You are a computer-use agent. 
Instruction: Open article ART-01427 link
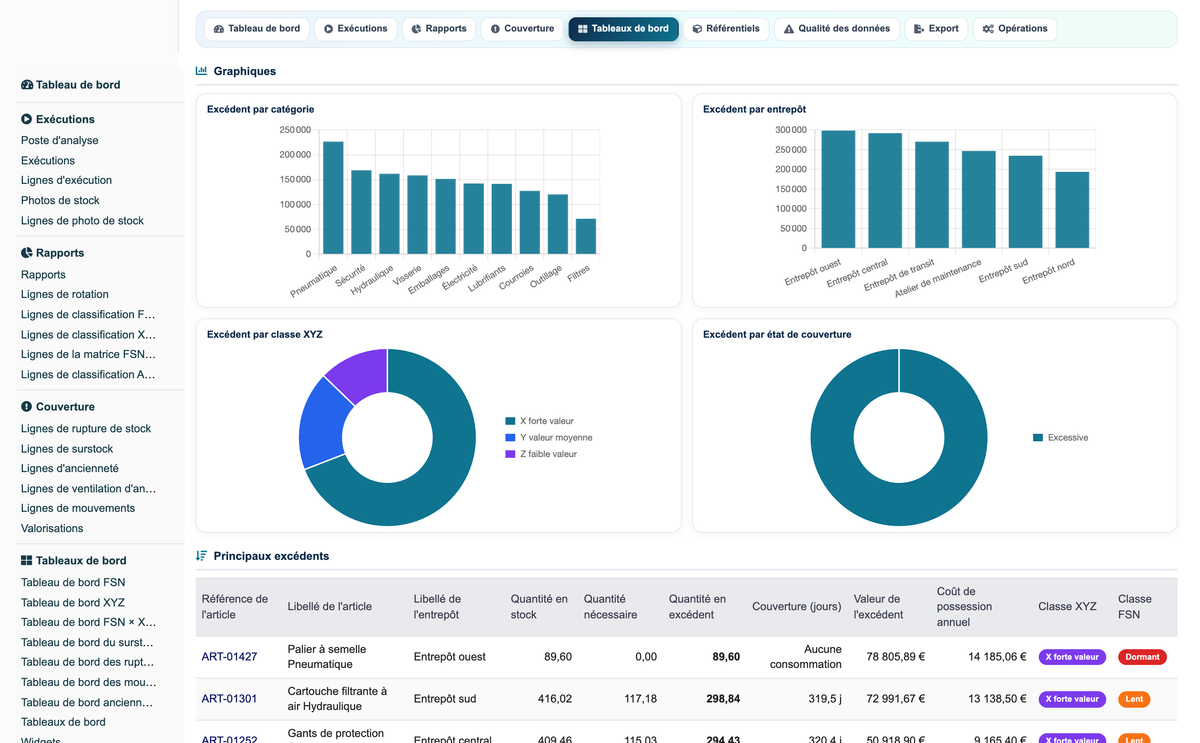229,657
